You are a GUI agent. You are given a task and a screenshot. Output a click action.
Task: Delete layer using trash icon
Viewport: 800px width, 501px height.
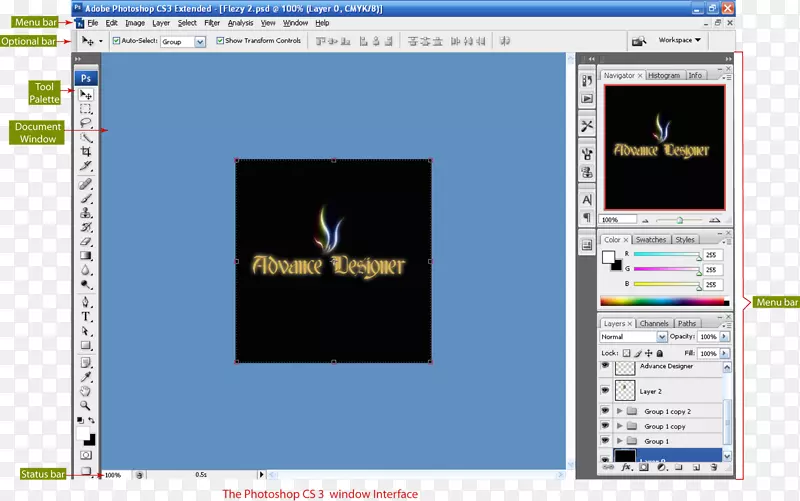(x=714, y=467)
